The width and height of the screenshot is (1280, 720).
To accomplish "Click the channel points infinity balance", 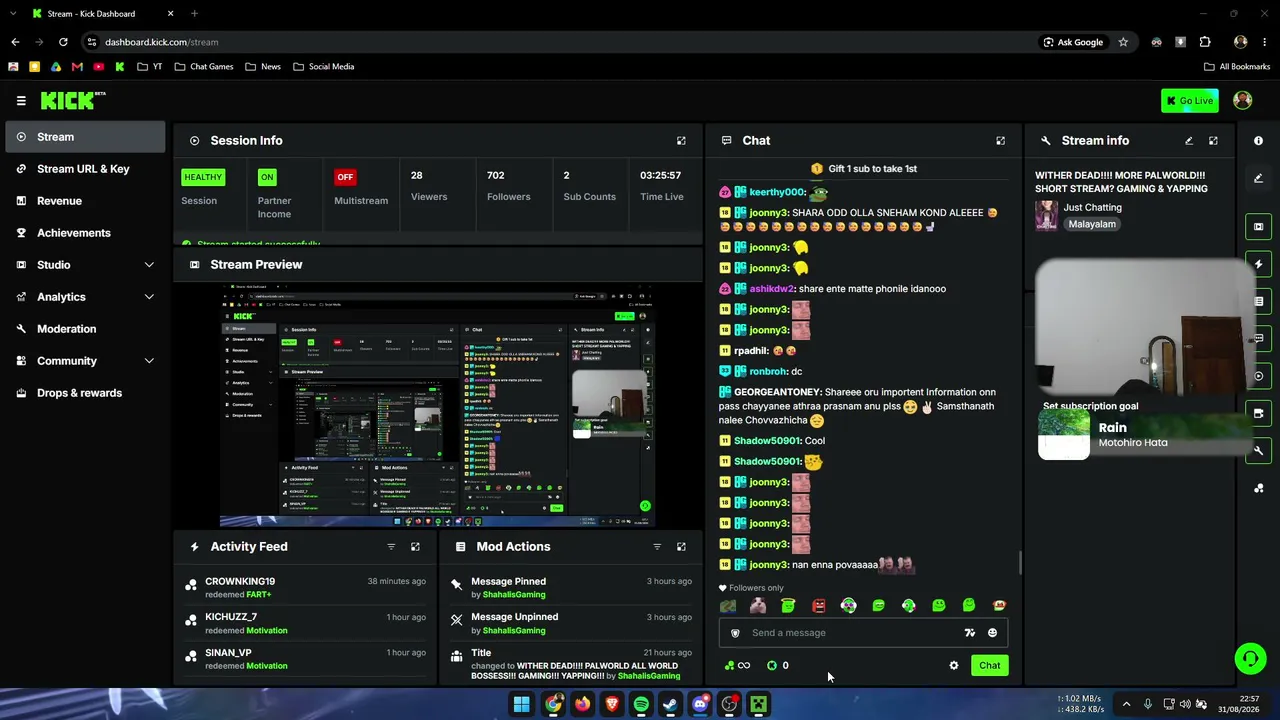I will coord(737,666).
